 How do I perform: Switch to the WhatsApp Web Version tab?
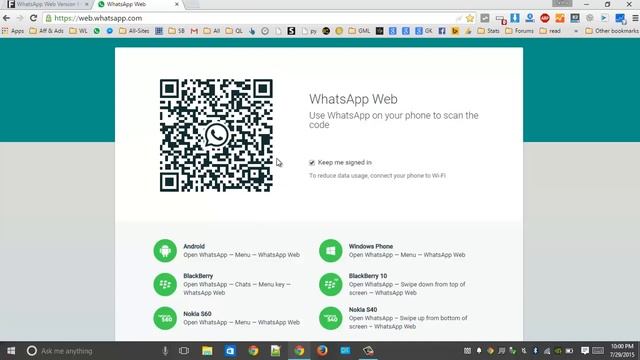pyautogui.click(x=47, y=4)
